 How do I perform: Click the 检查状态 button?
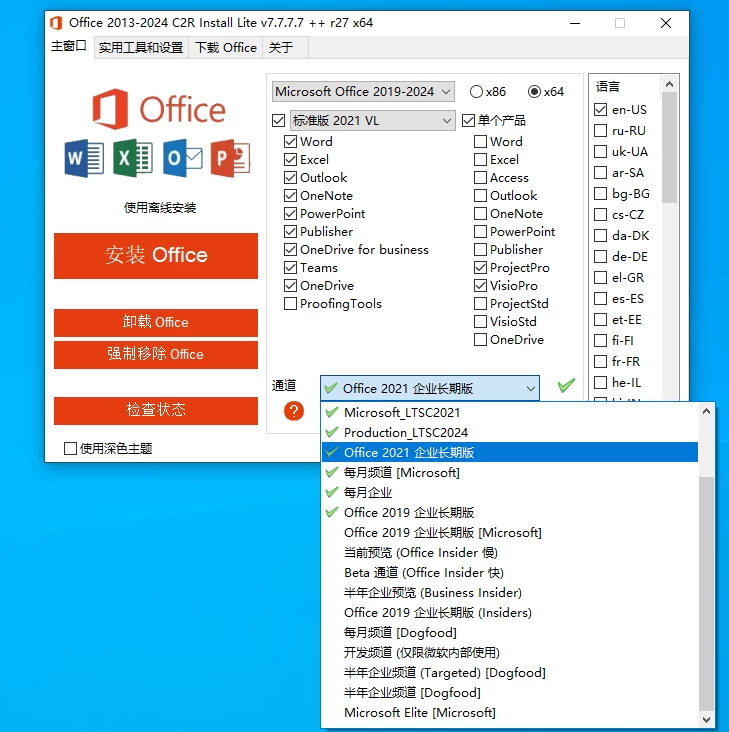[156, 410]
